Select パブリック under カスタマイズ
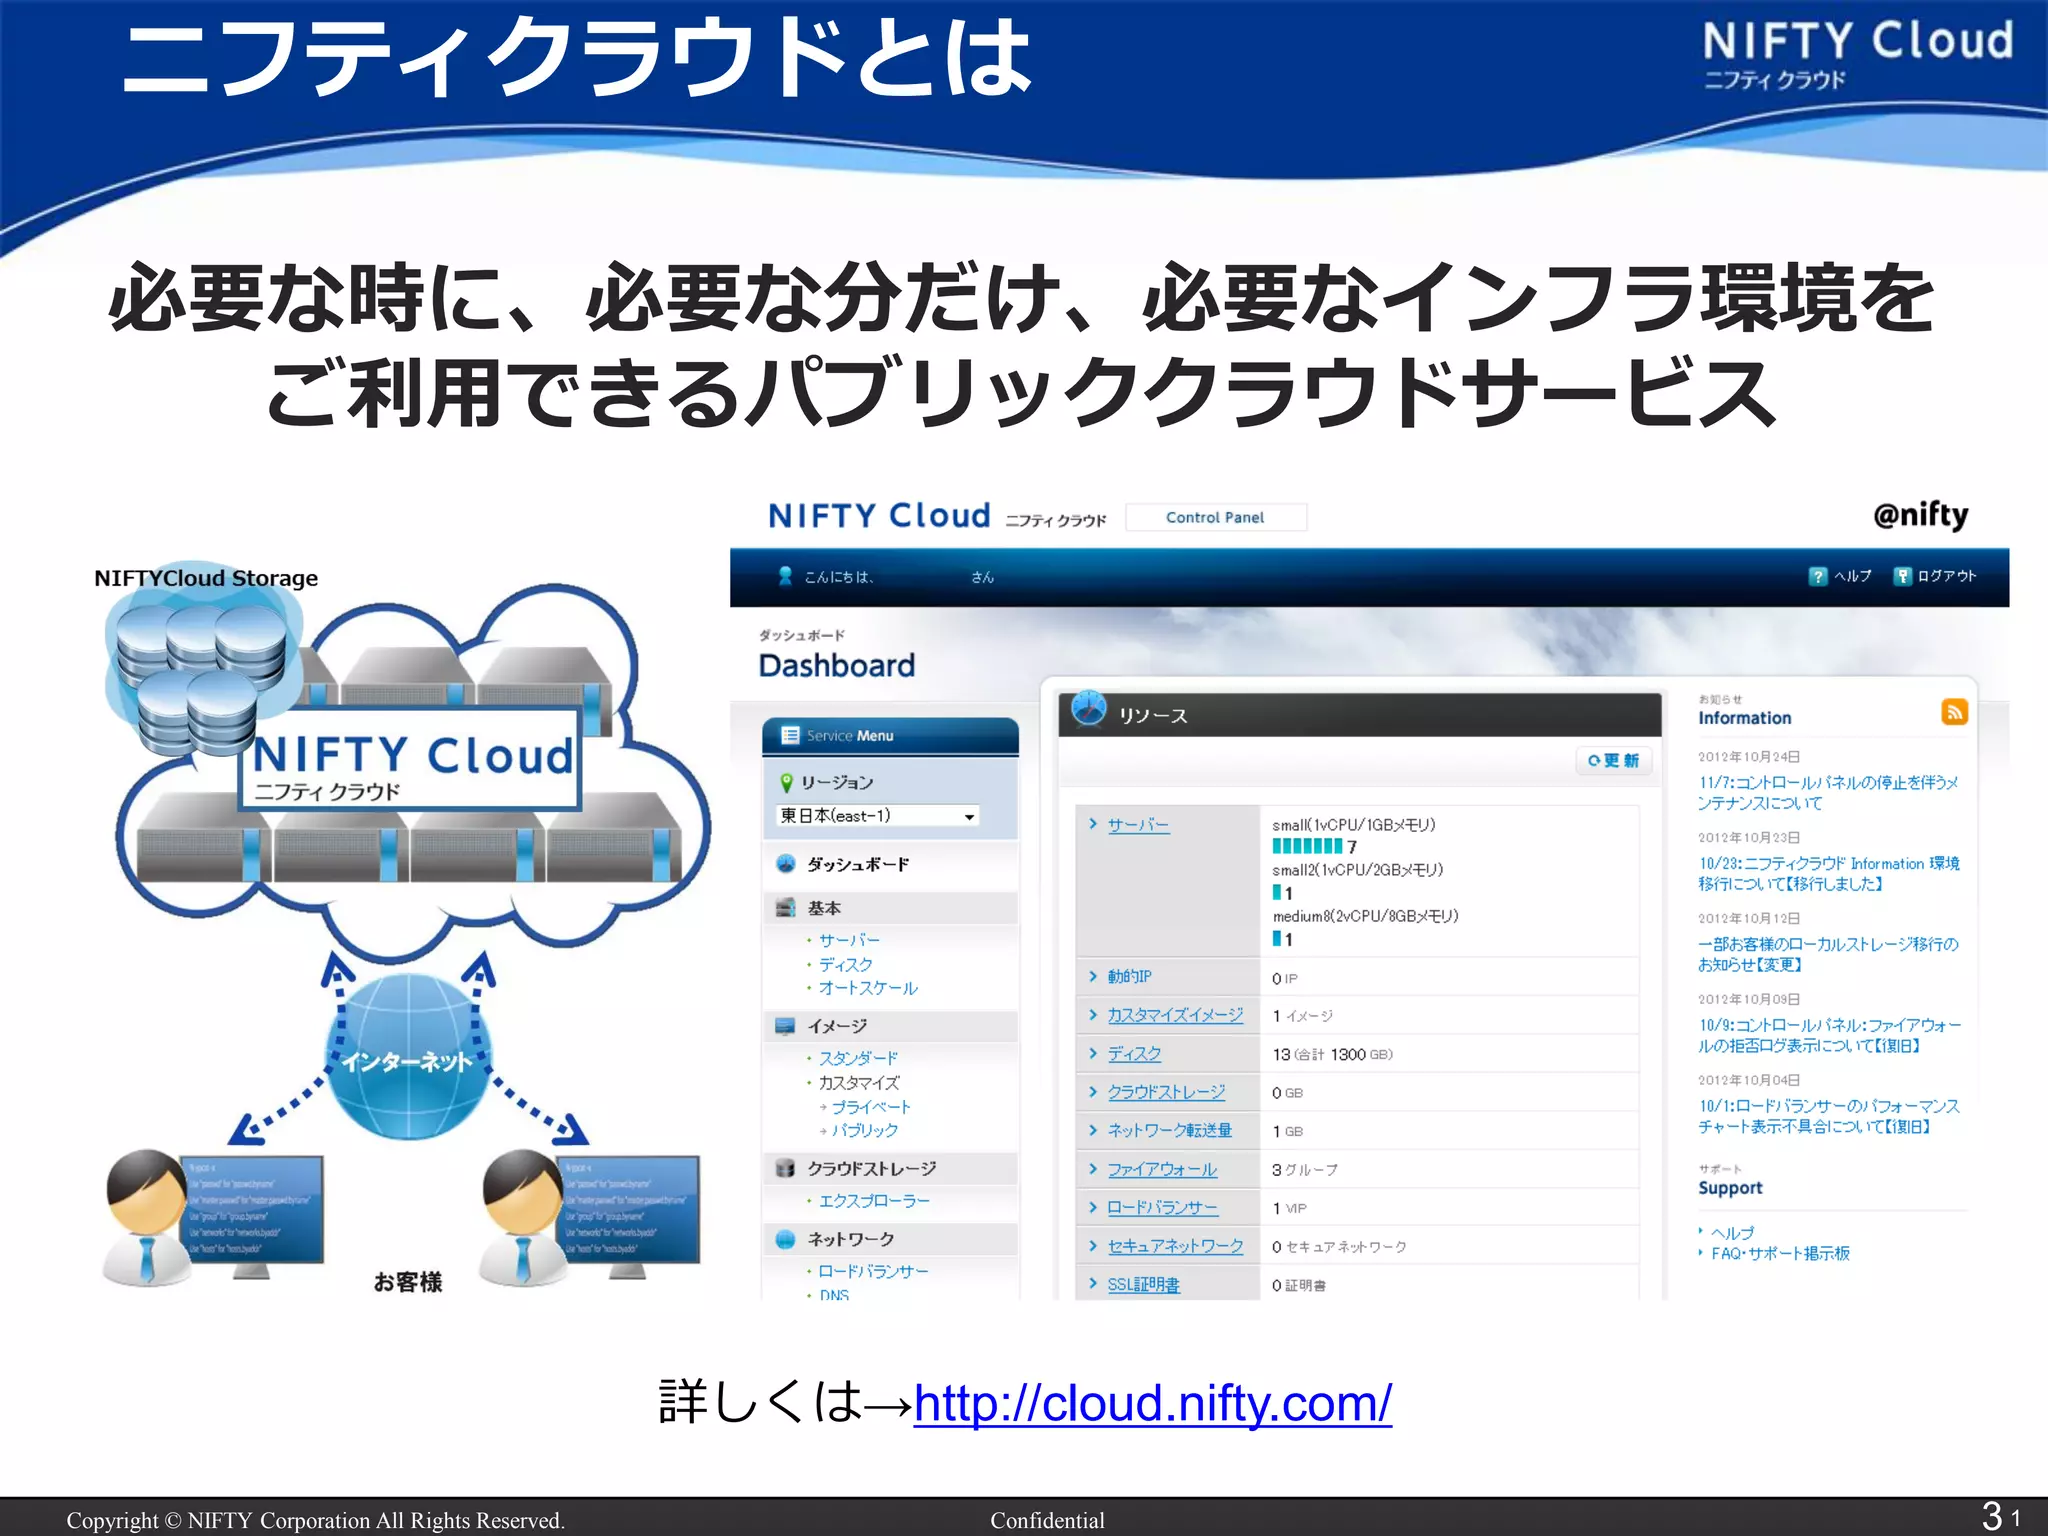 [x=865, y=1130]
